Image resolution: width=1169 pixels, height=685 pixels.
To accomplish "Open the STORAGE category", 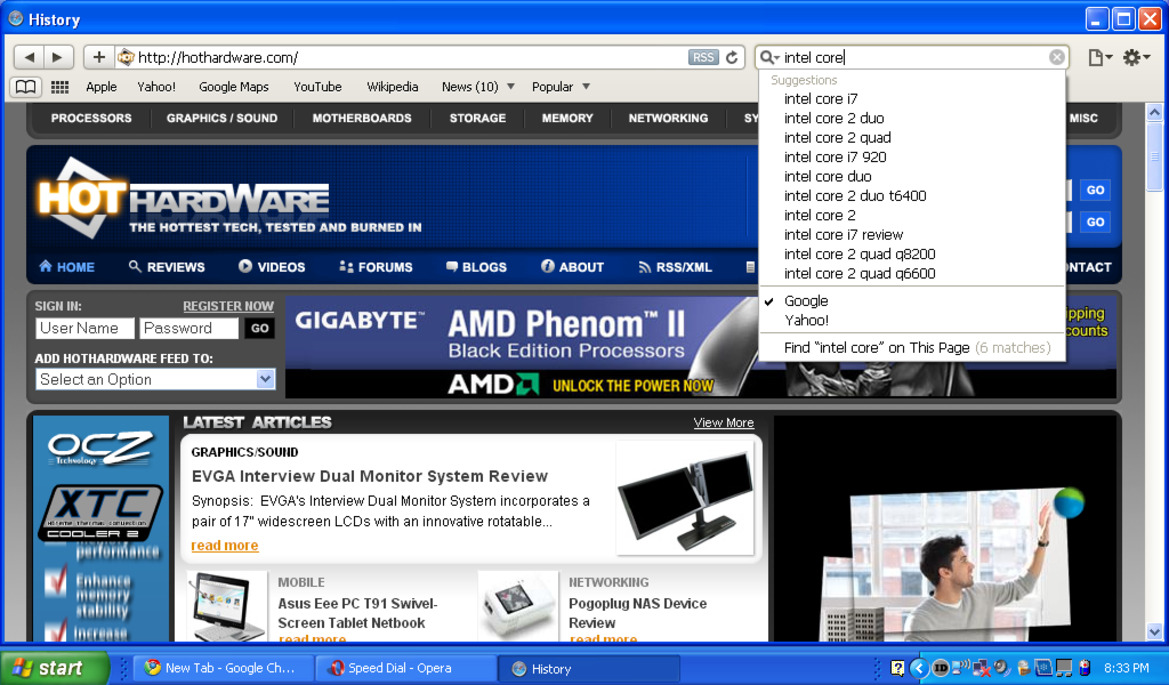I will [477, 118].
